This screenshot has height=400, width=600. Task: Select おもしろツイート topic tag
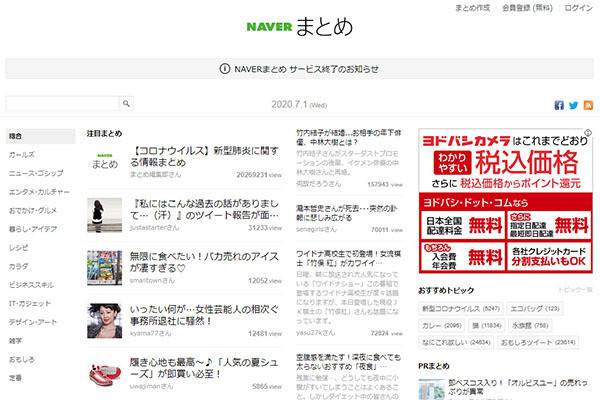[x=538, y=342]
